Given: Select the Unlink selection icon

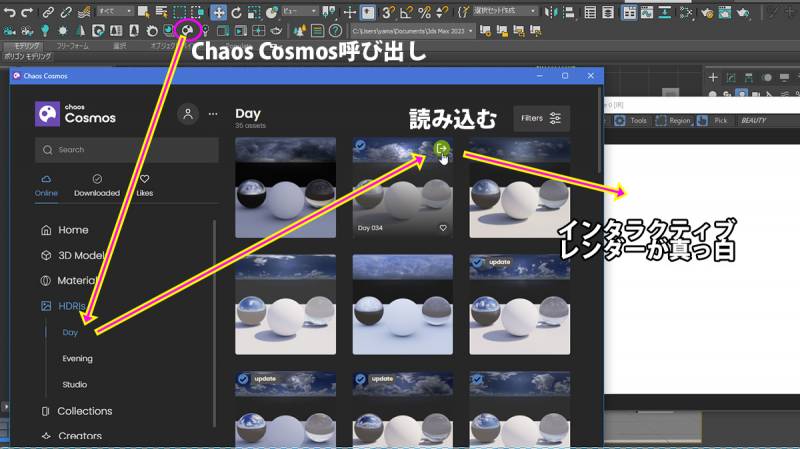Looking at the screenshot, I should coord(66,12).
